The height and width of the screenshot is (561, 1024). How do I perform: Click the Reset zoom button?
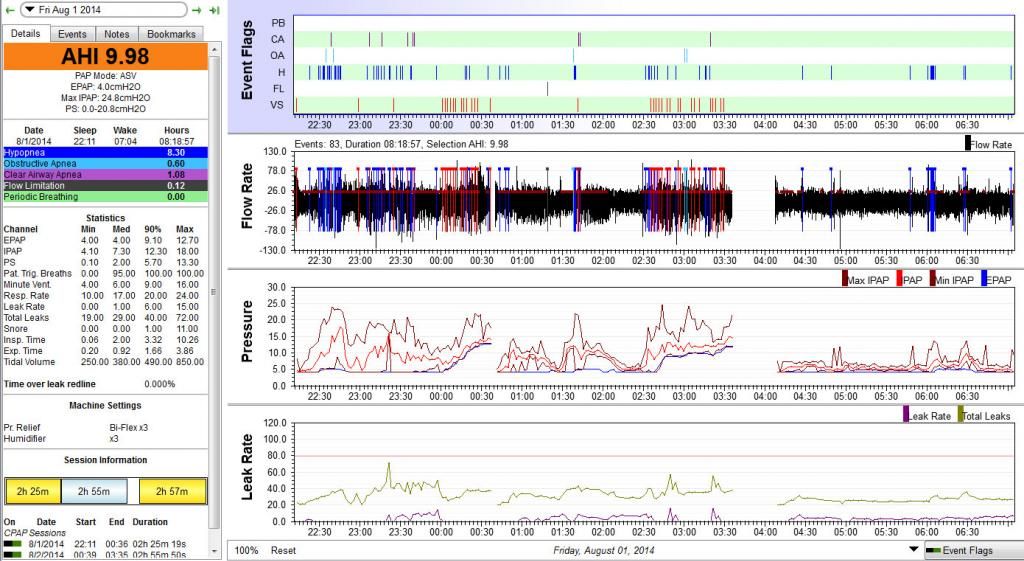pos(283,551)
